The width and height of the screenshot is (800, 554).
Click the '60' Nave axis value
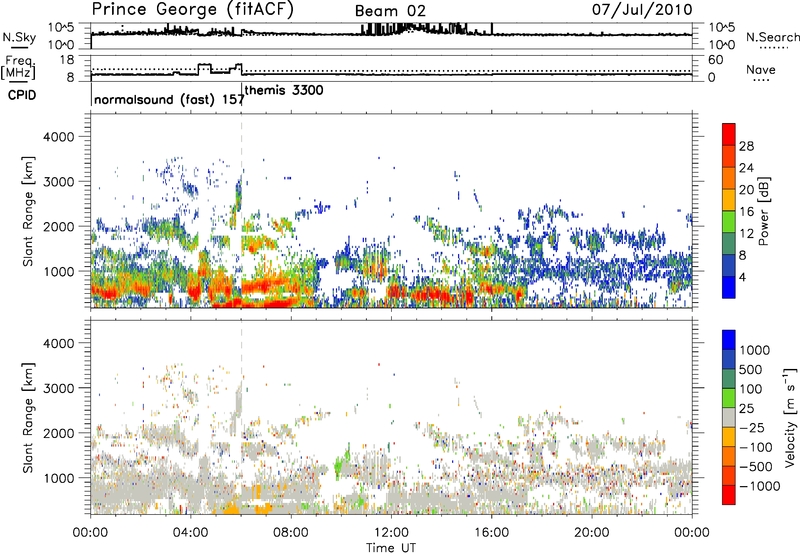pyautogui.click(x=716, y=60)
